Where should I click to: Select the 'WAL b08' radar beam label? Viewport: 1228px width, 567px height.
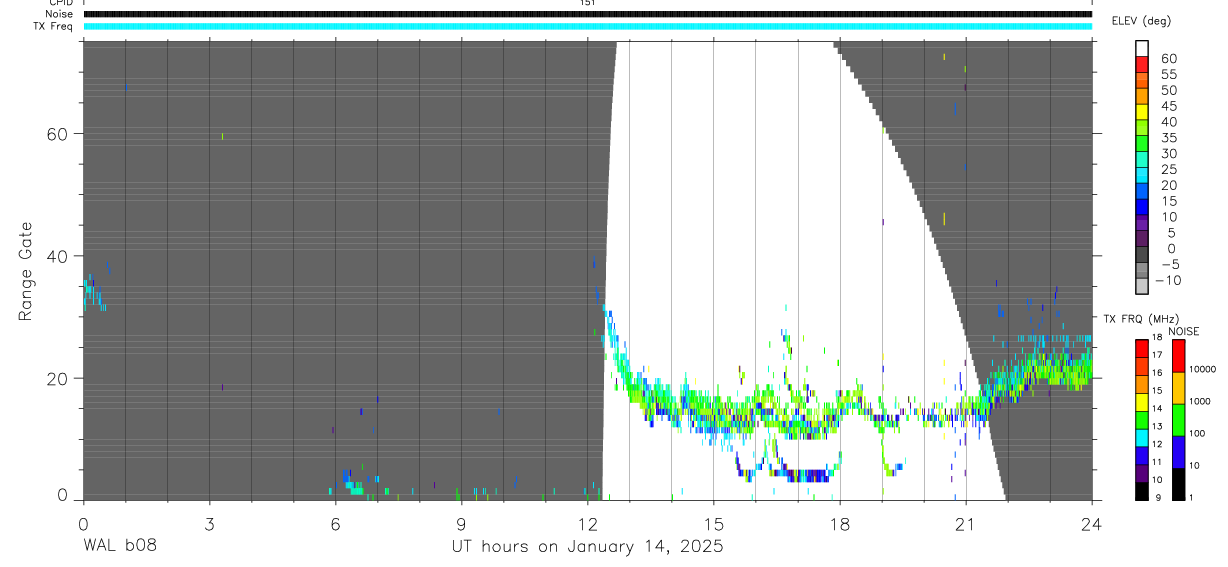point(120,546)
